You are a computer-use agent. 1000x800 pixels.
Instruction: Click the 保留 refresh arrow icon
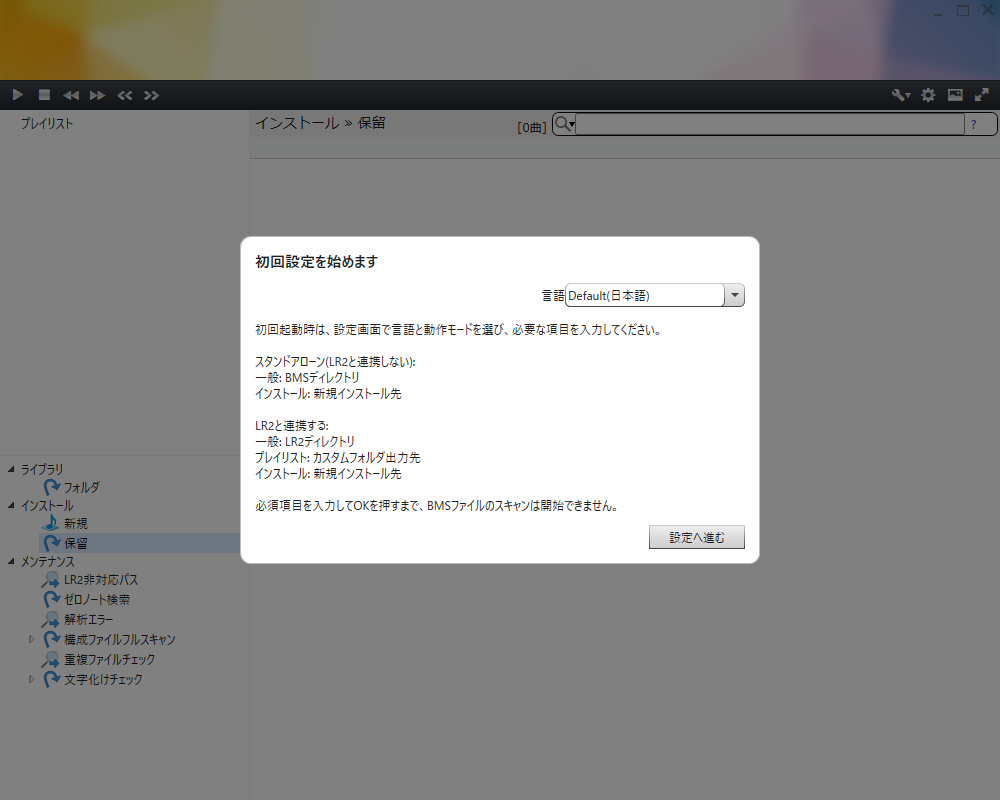pos(52,544)
